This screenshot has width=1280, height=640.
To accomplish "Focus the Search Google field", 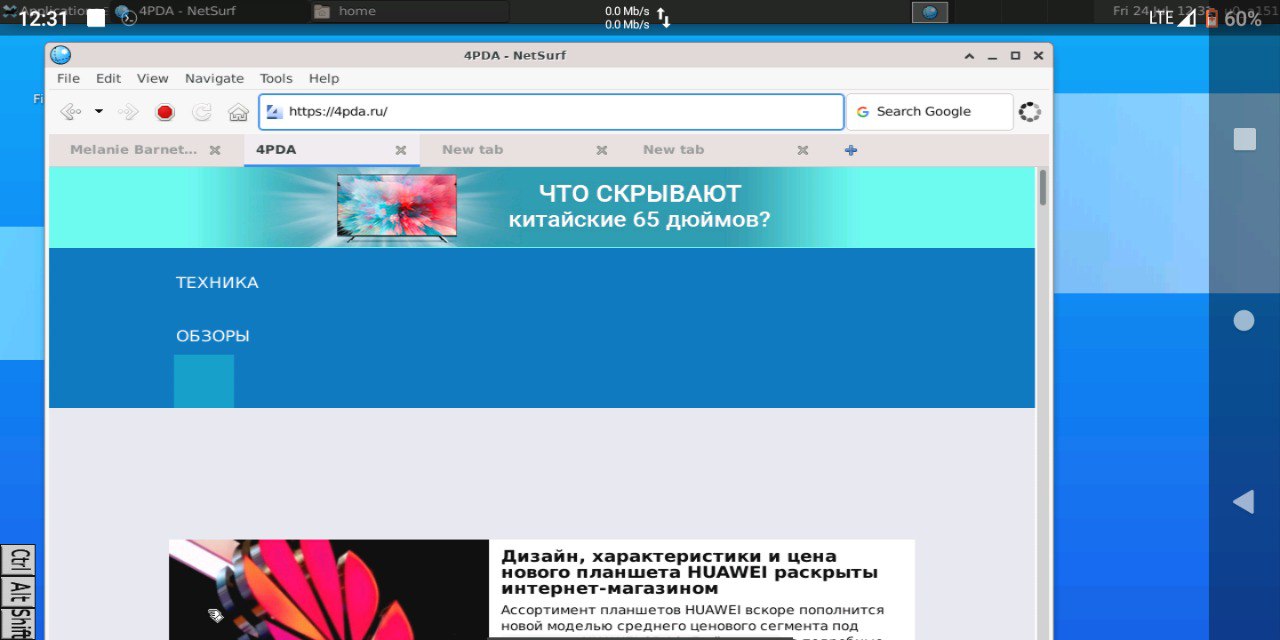I will click(x=929, y=112).
